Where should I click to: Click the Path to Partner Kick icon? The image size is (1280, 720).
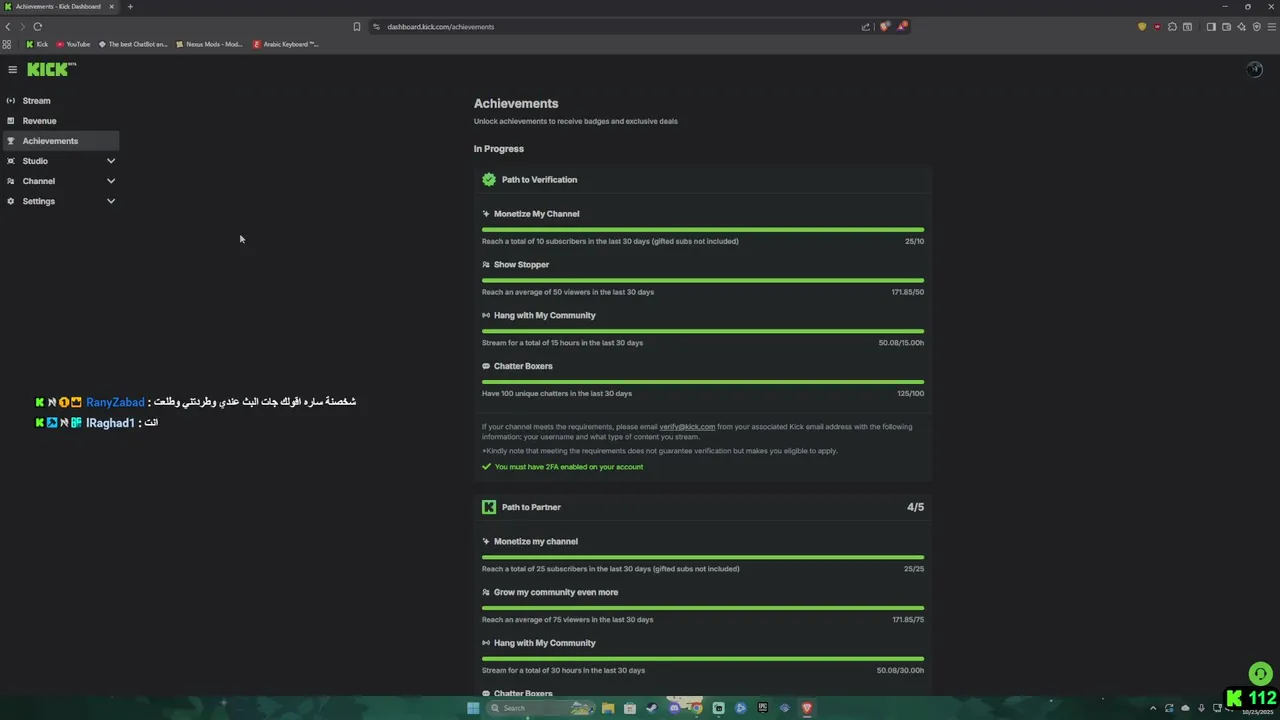(489, 507)
